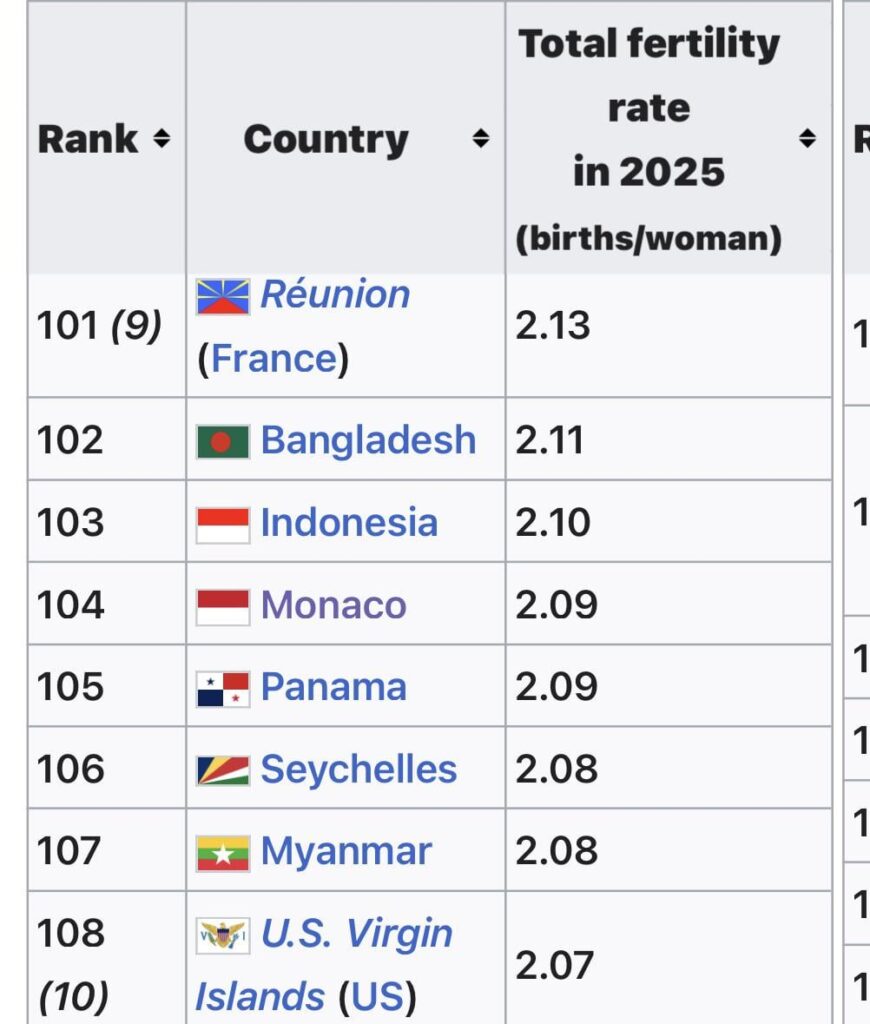Viewport: 870px width, 1024px height.
Task: Sort table by Rank column arrows
Action: pyautogui.click(x=161, y=139)
